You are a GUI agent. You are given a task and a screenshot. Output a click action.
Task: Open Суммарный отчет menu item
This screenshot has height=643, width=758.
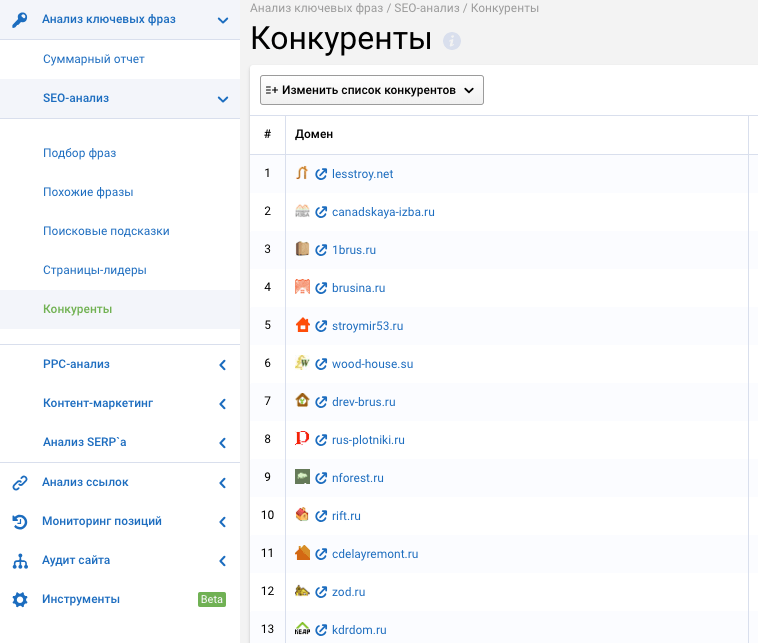[x=94, y=59]
